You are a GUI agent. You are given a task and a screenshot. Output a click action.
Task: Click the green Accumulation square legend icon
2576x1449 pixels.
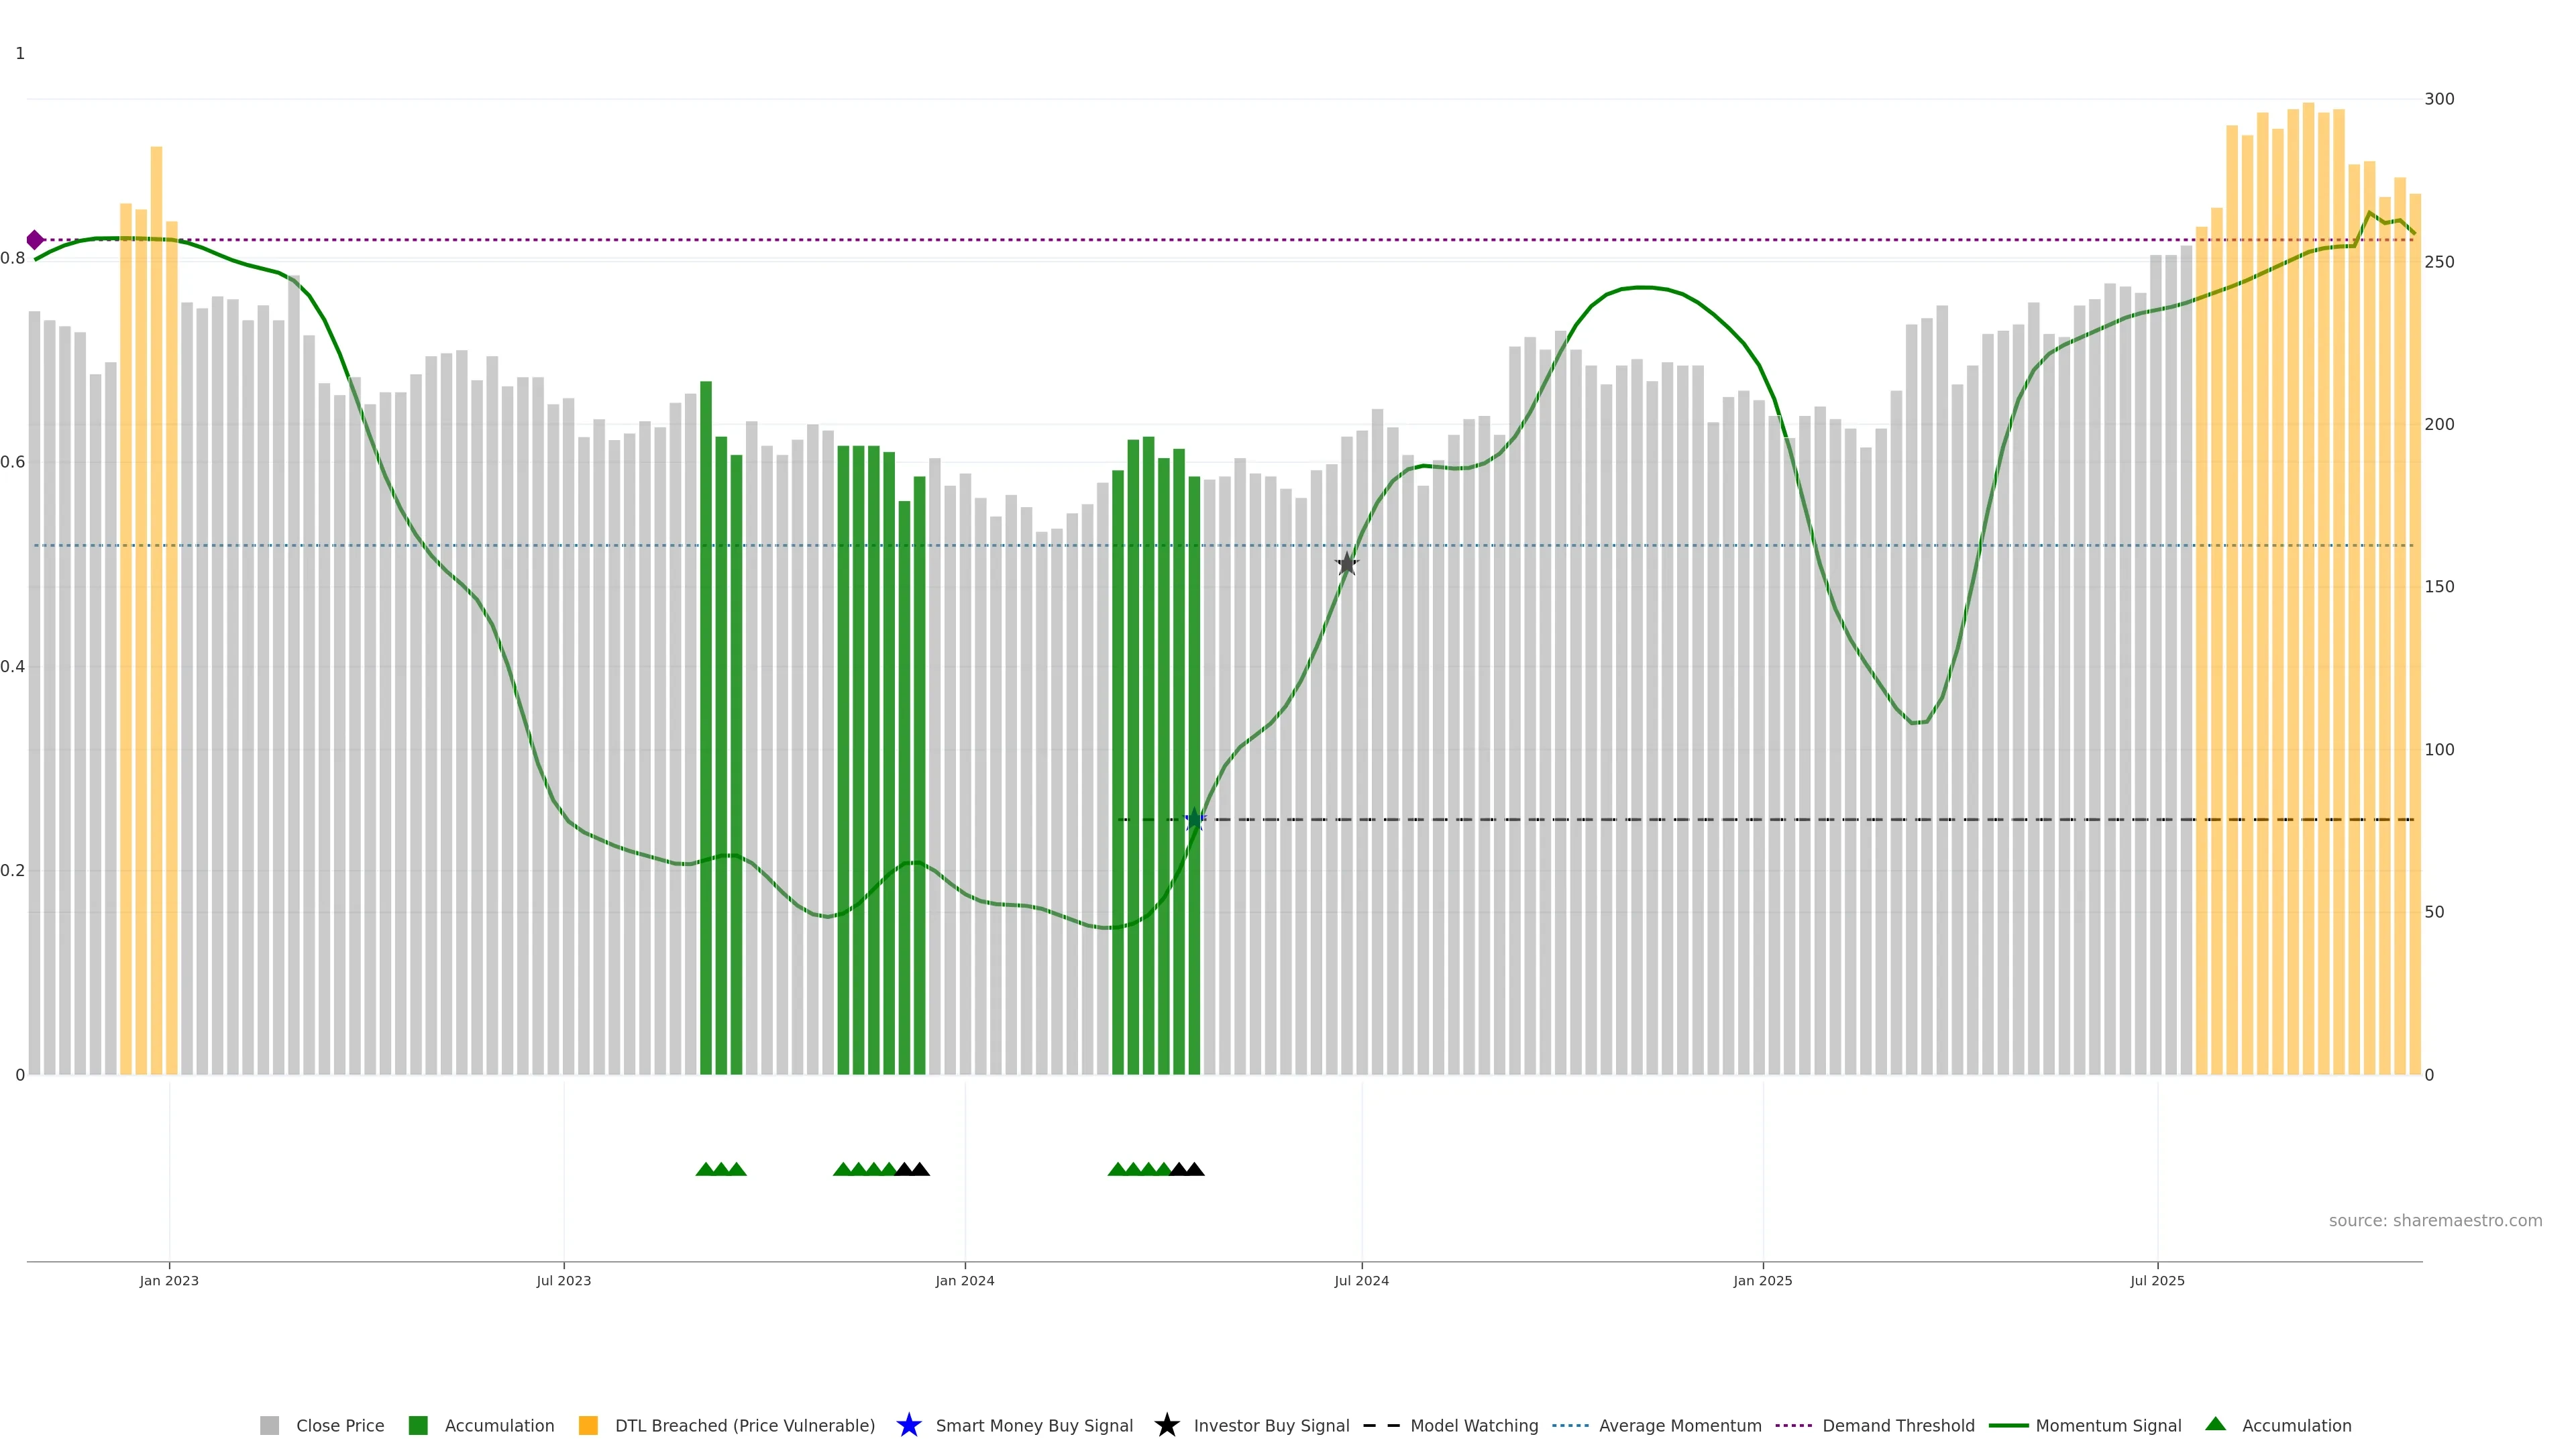point(418,1425)
